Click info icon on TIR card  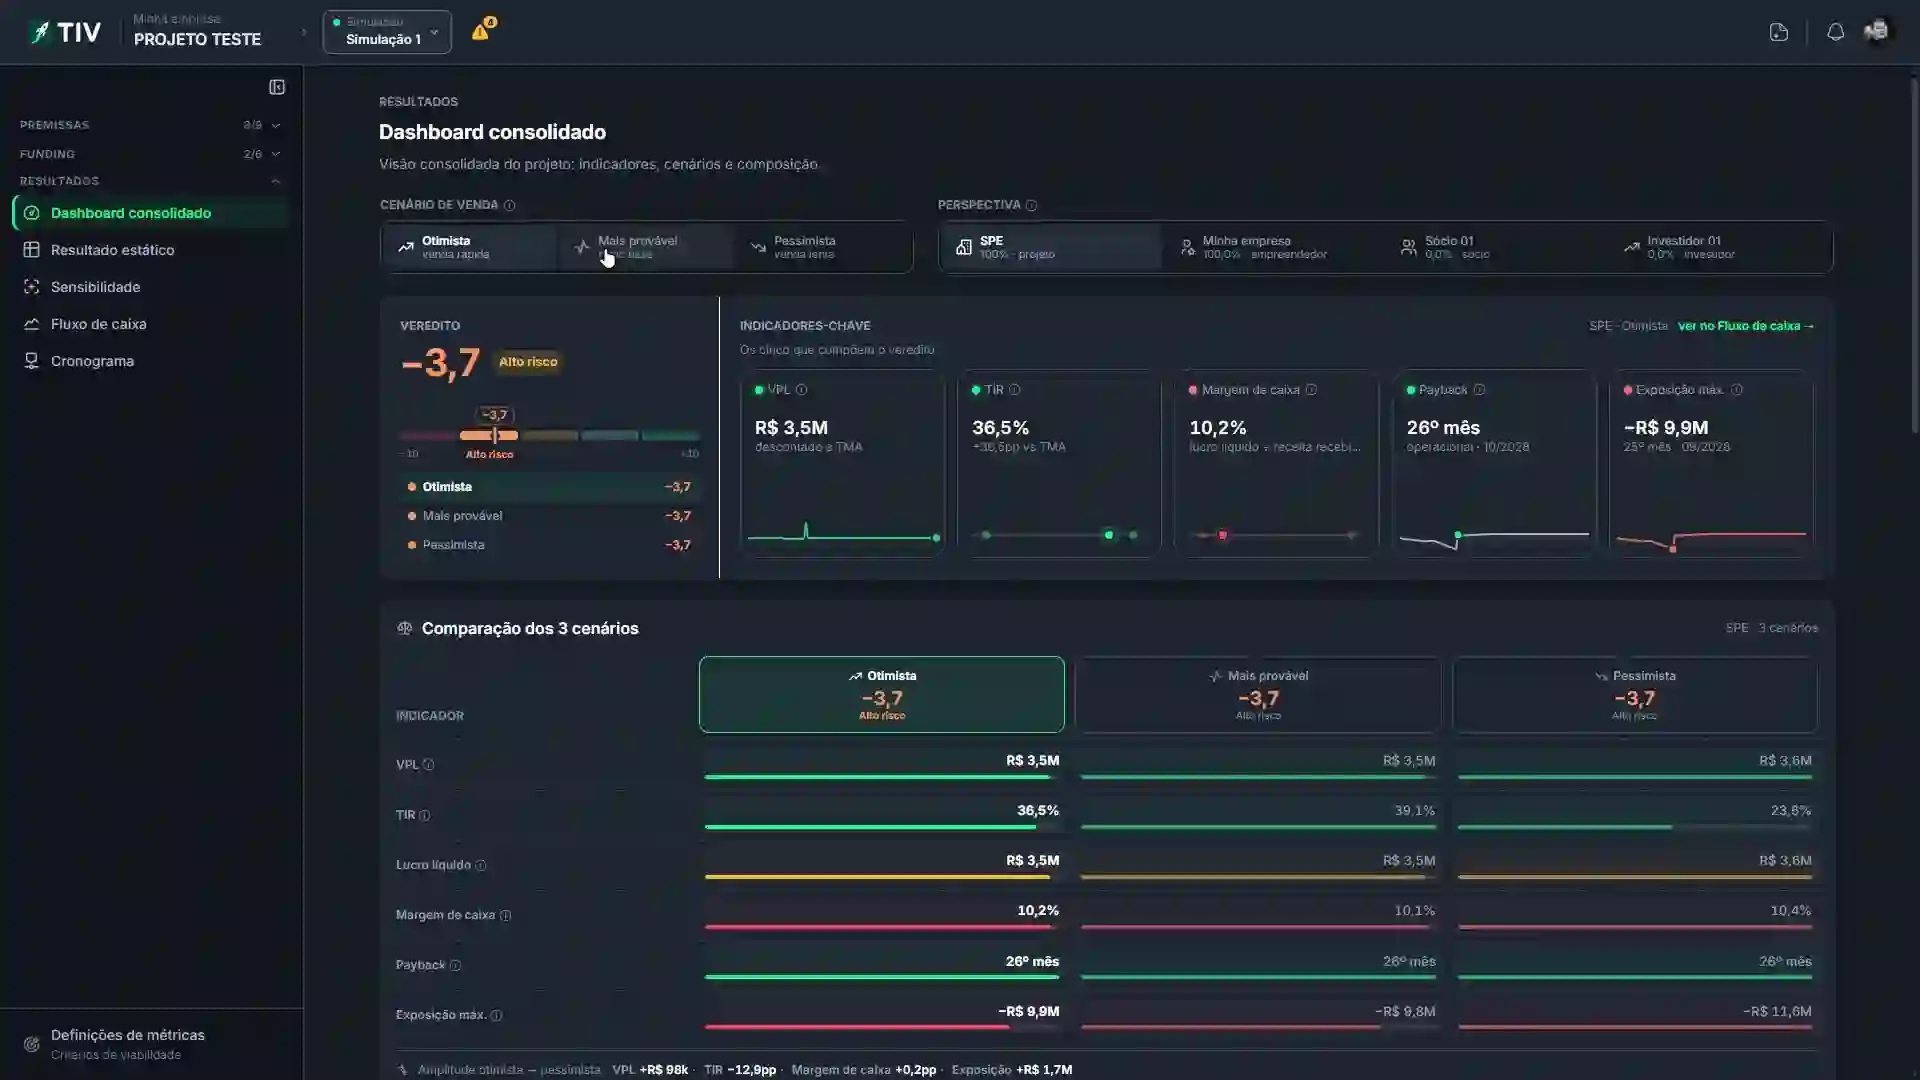tap(1014, 390)
